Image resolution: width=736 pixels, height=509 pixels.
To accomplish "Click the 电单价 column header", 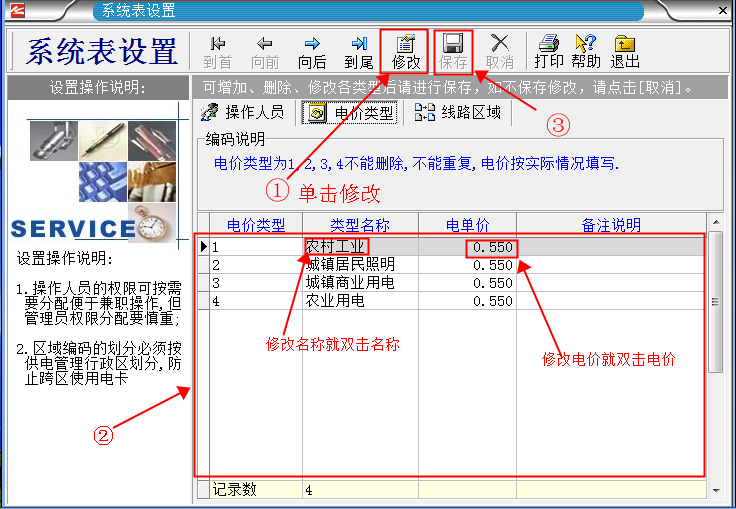I will point(468,225).
